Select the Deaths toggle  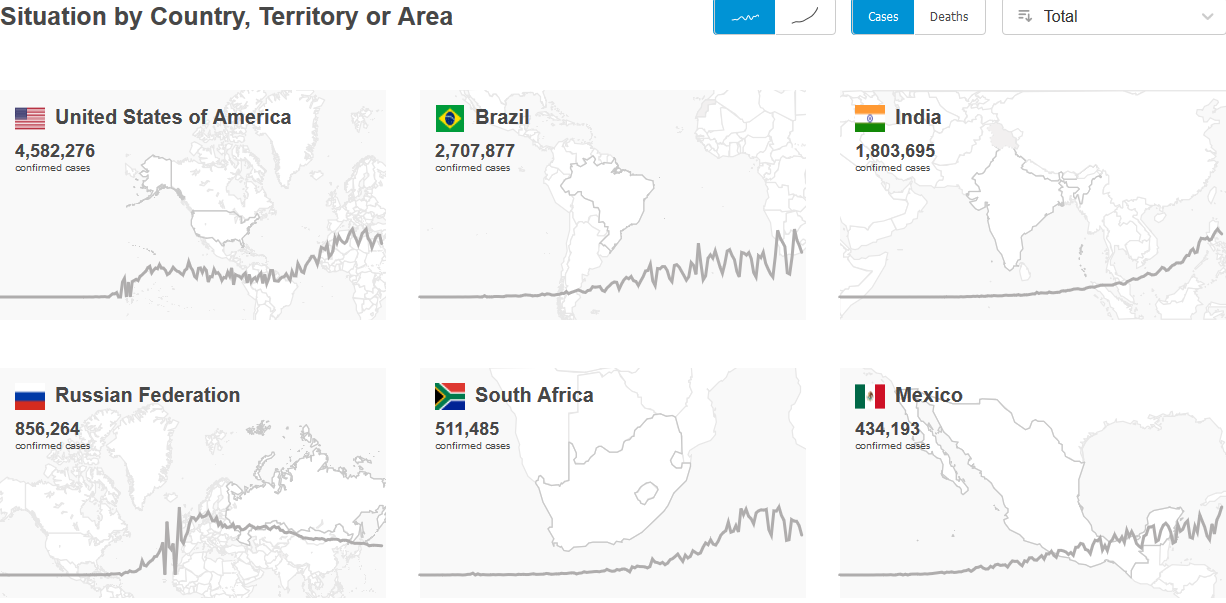[x=949, y=17]
